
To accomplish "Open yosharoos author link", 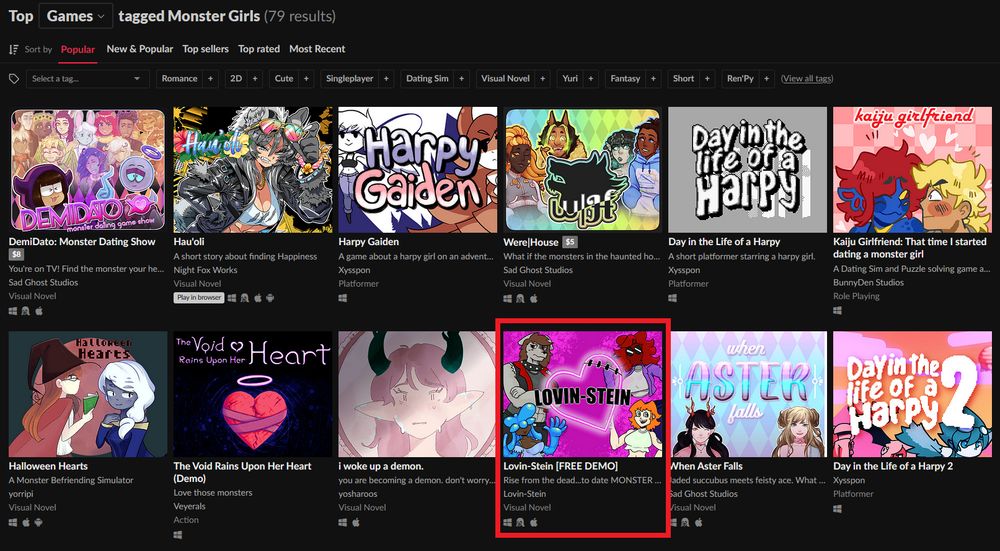I will (357, 494).
